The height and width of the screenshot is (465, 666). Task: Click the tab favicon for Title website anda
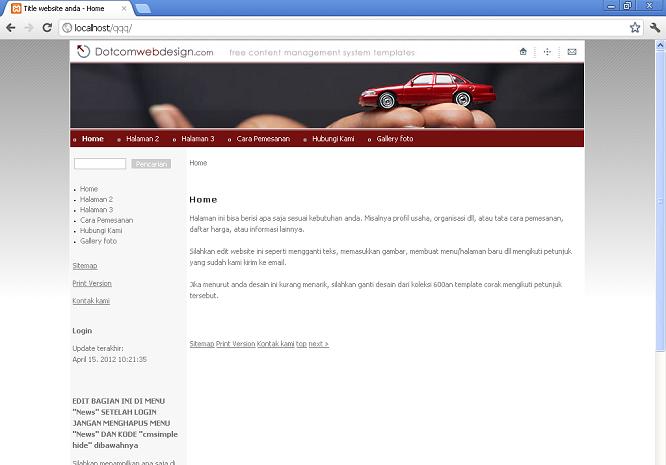(x=16, y=8)
